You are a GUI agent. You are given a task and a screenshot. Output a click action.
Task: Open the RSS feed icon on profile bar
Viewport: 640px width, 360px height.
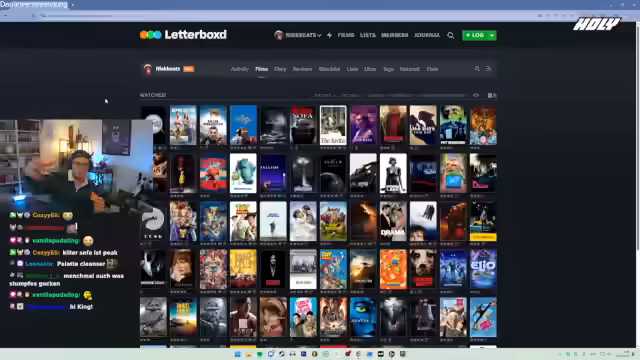[489, 69]
